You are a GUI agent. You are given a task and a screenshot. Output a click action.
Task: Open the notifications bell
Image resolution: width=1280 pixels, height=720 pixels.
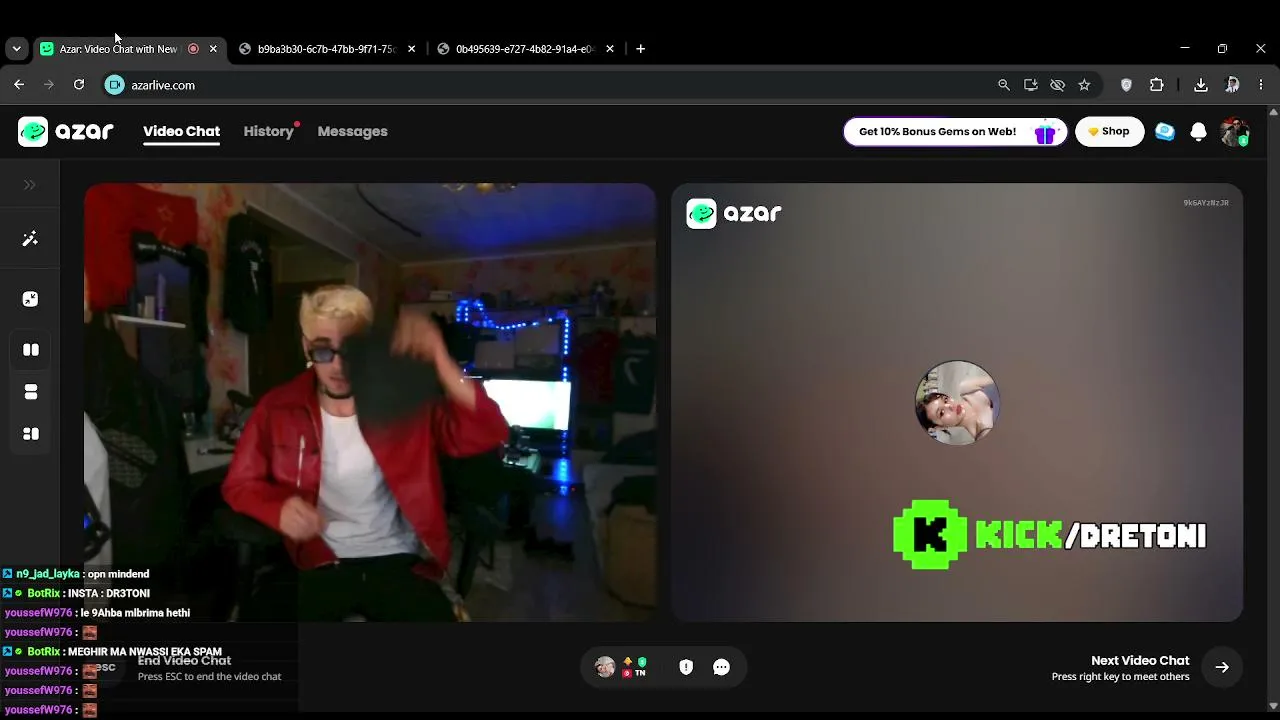click(1198, 132)
